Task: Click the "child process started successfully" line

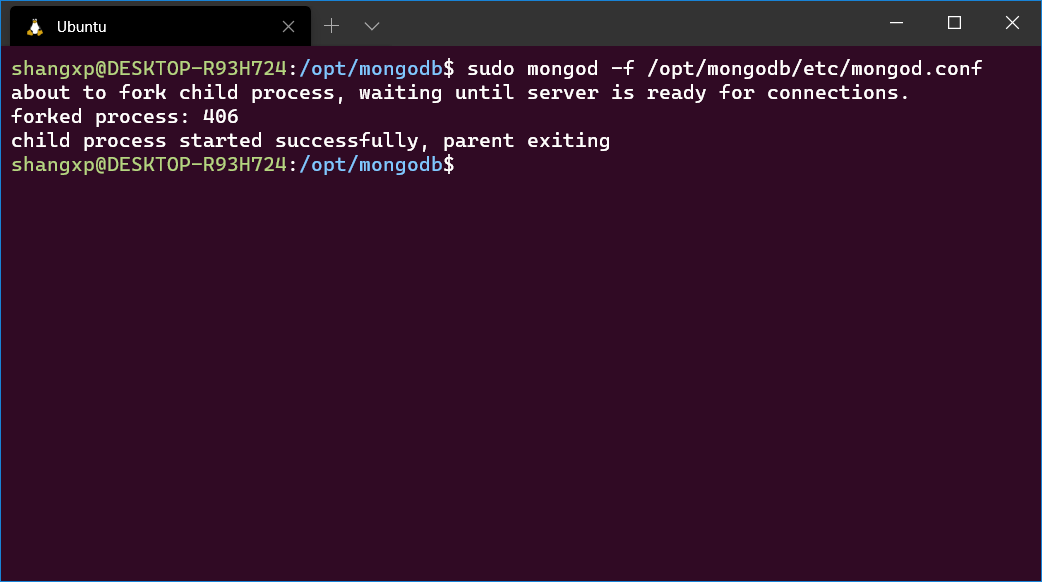Action: pyautogui.click(x=220, y=141)
